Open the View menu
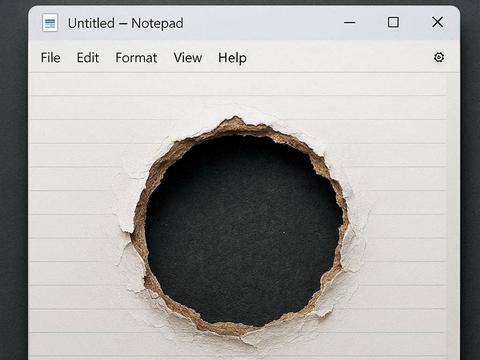 point(188,58)
